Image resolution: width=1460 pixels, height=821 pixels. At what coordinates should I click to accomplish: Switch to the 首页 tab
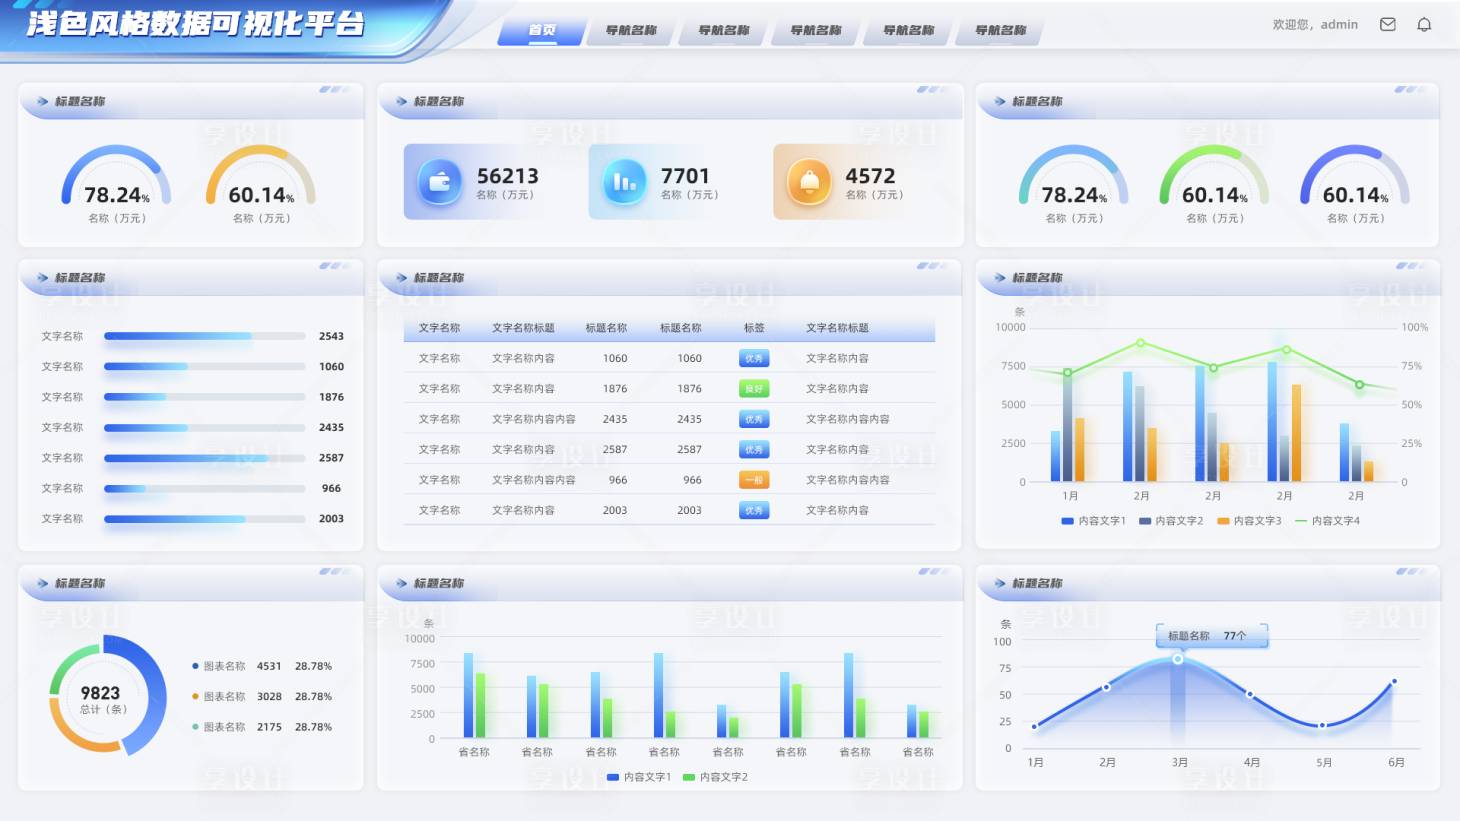click(x=542, y=31)
